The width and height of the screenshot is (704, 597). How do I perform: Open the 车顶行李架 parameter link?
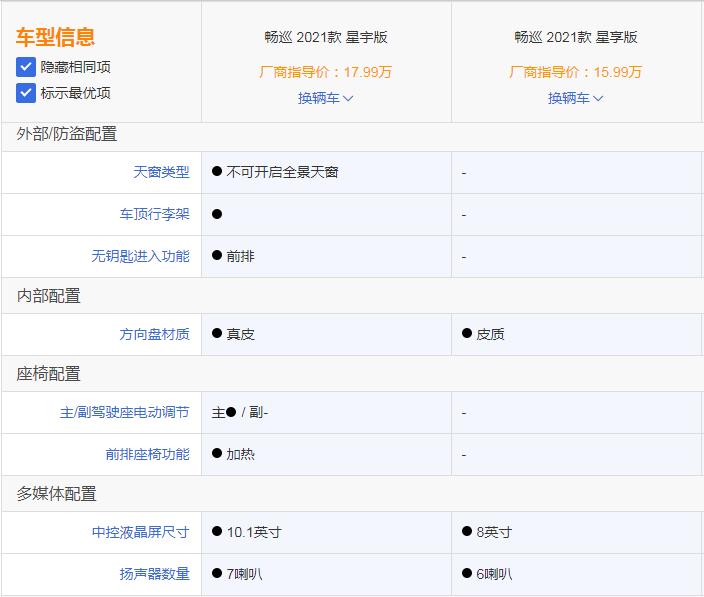coord(154,214)
